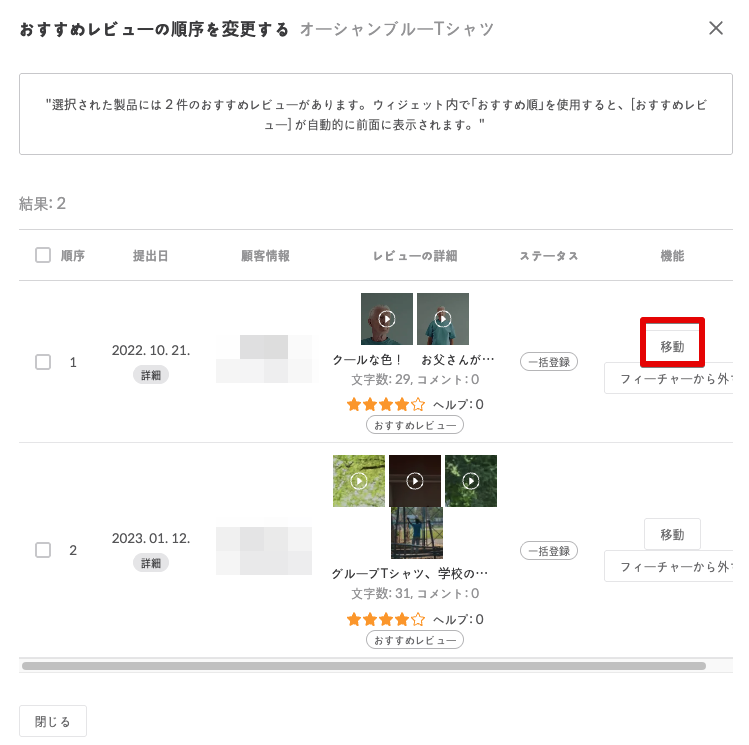
Task: Open the playground photo thumbnail in review 2
Action: pyautogui.click(x=417, y=533)
